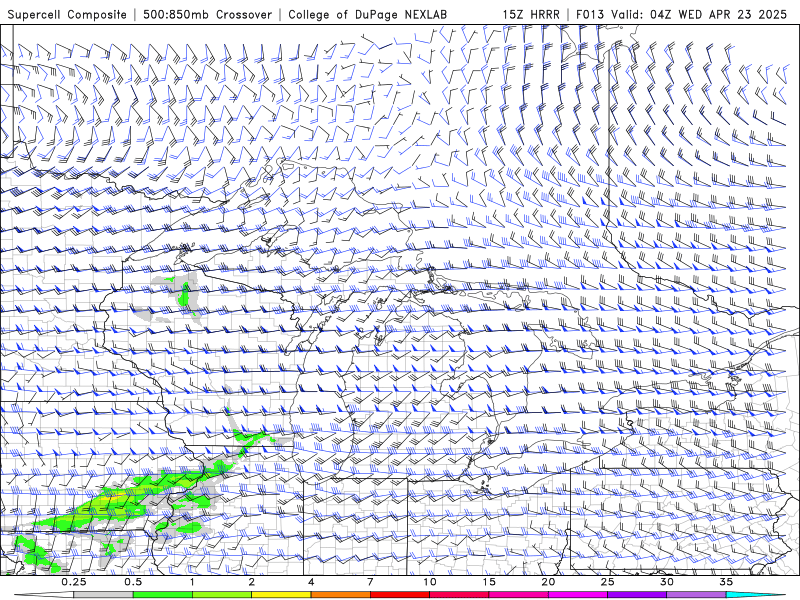The width and height of the screenshot is (800, 600).
Task: Click the cyan arrow tip at the color bar end
Action: pyautogui.click(x=756, y=595)
